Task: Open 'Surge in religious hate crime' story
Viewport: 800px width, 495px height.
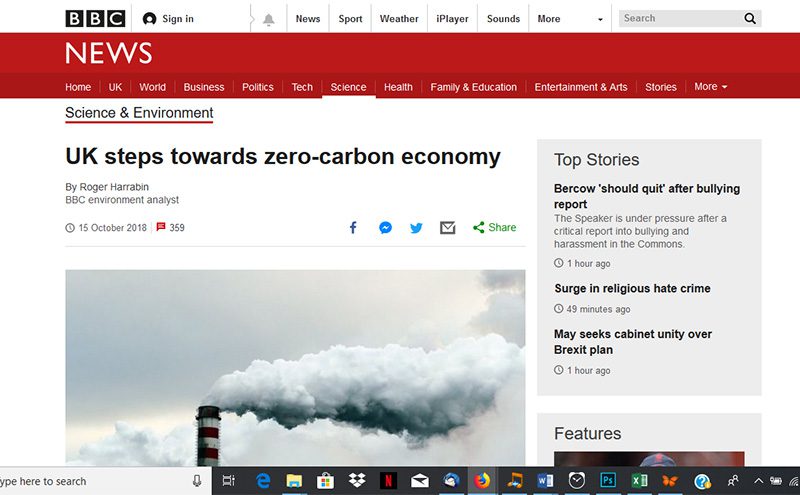Action: click(x=632, y=289)
